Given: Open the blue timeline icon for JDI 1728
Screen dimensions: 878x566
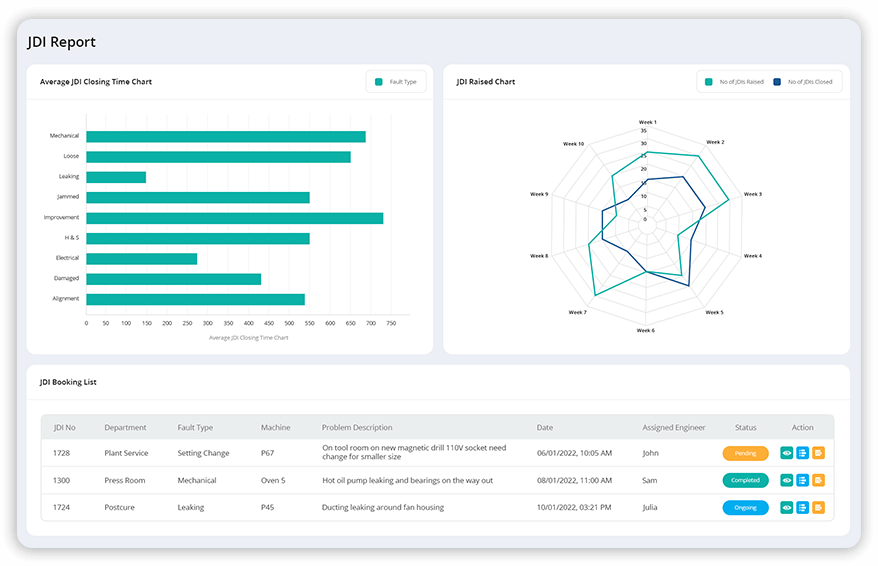Looking at the screenshot, I should point(802,453).
